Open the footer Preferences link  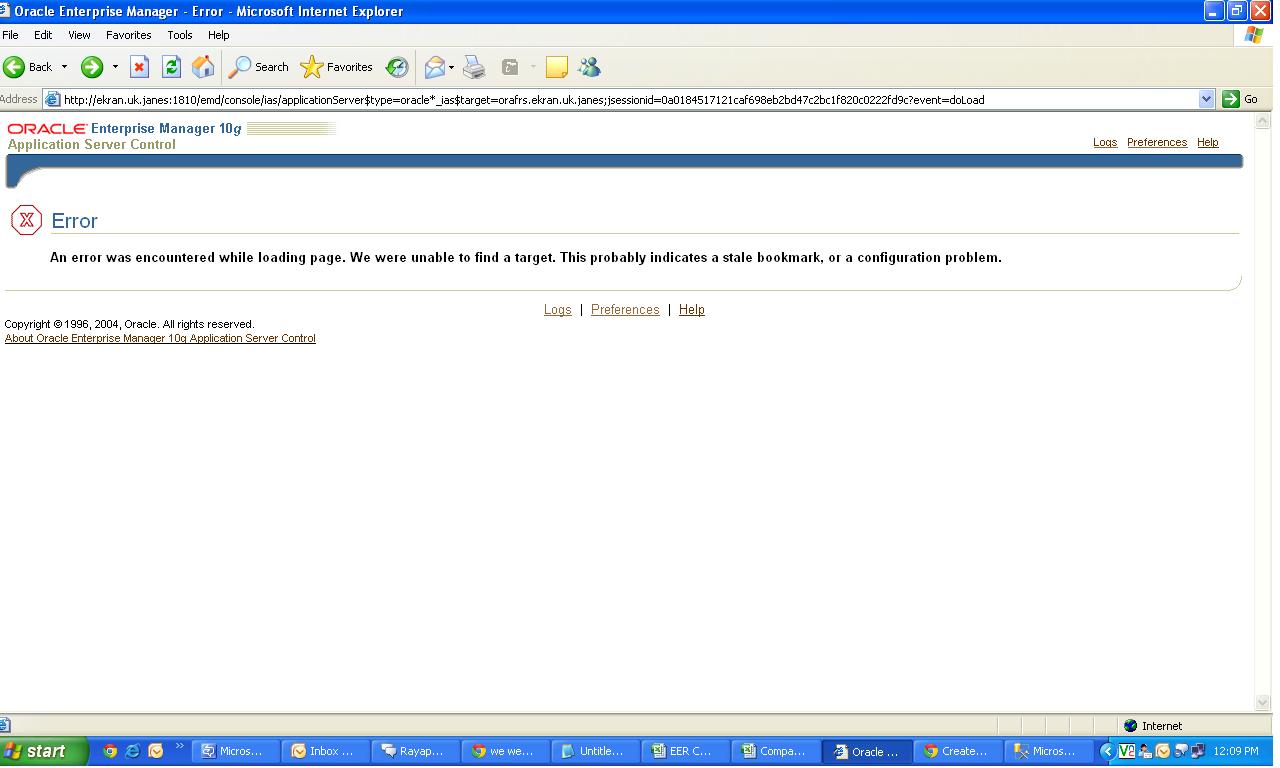coord(625,310)
